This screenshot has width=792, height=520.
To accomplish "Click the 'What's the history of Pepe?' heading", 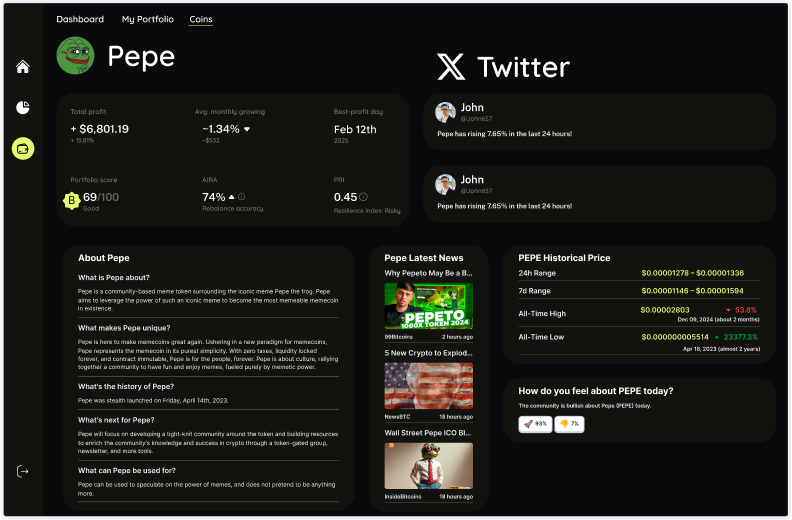I will [x=126, y=387].
